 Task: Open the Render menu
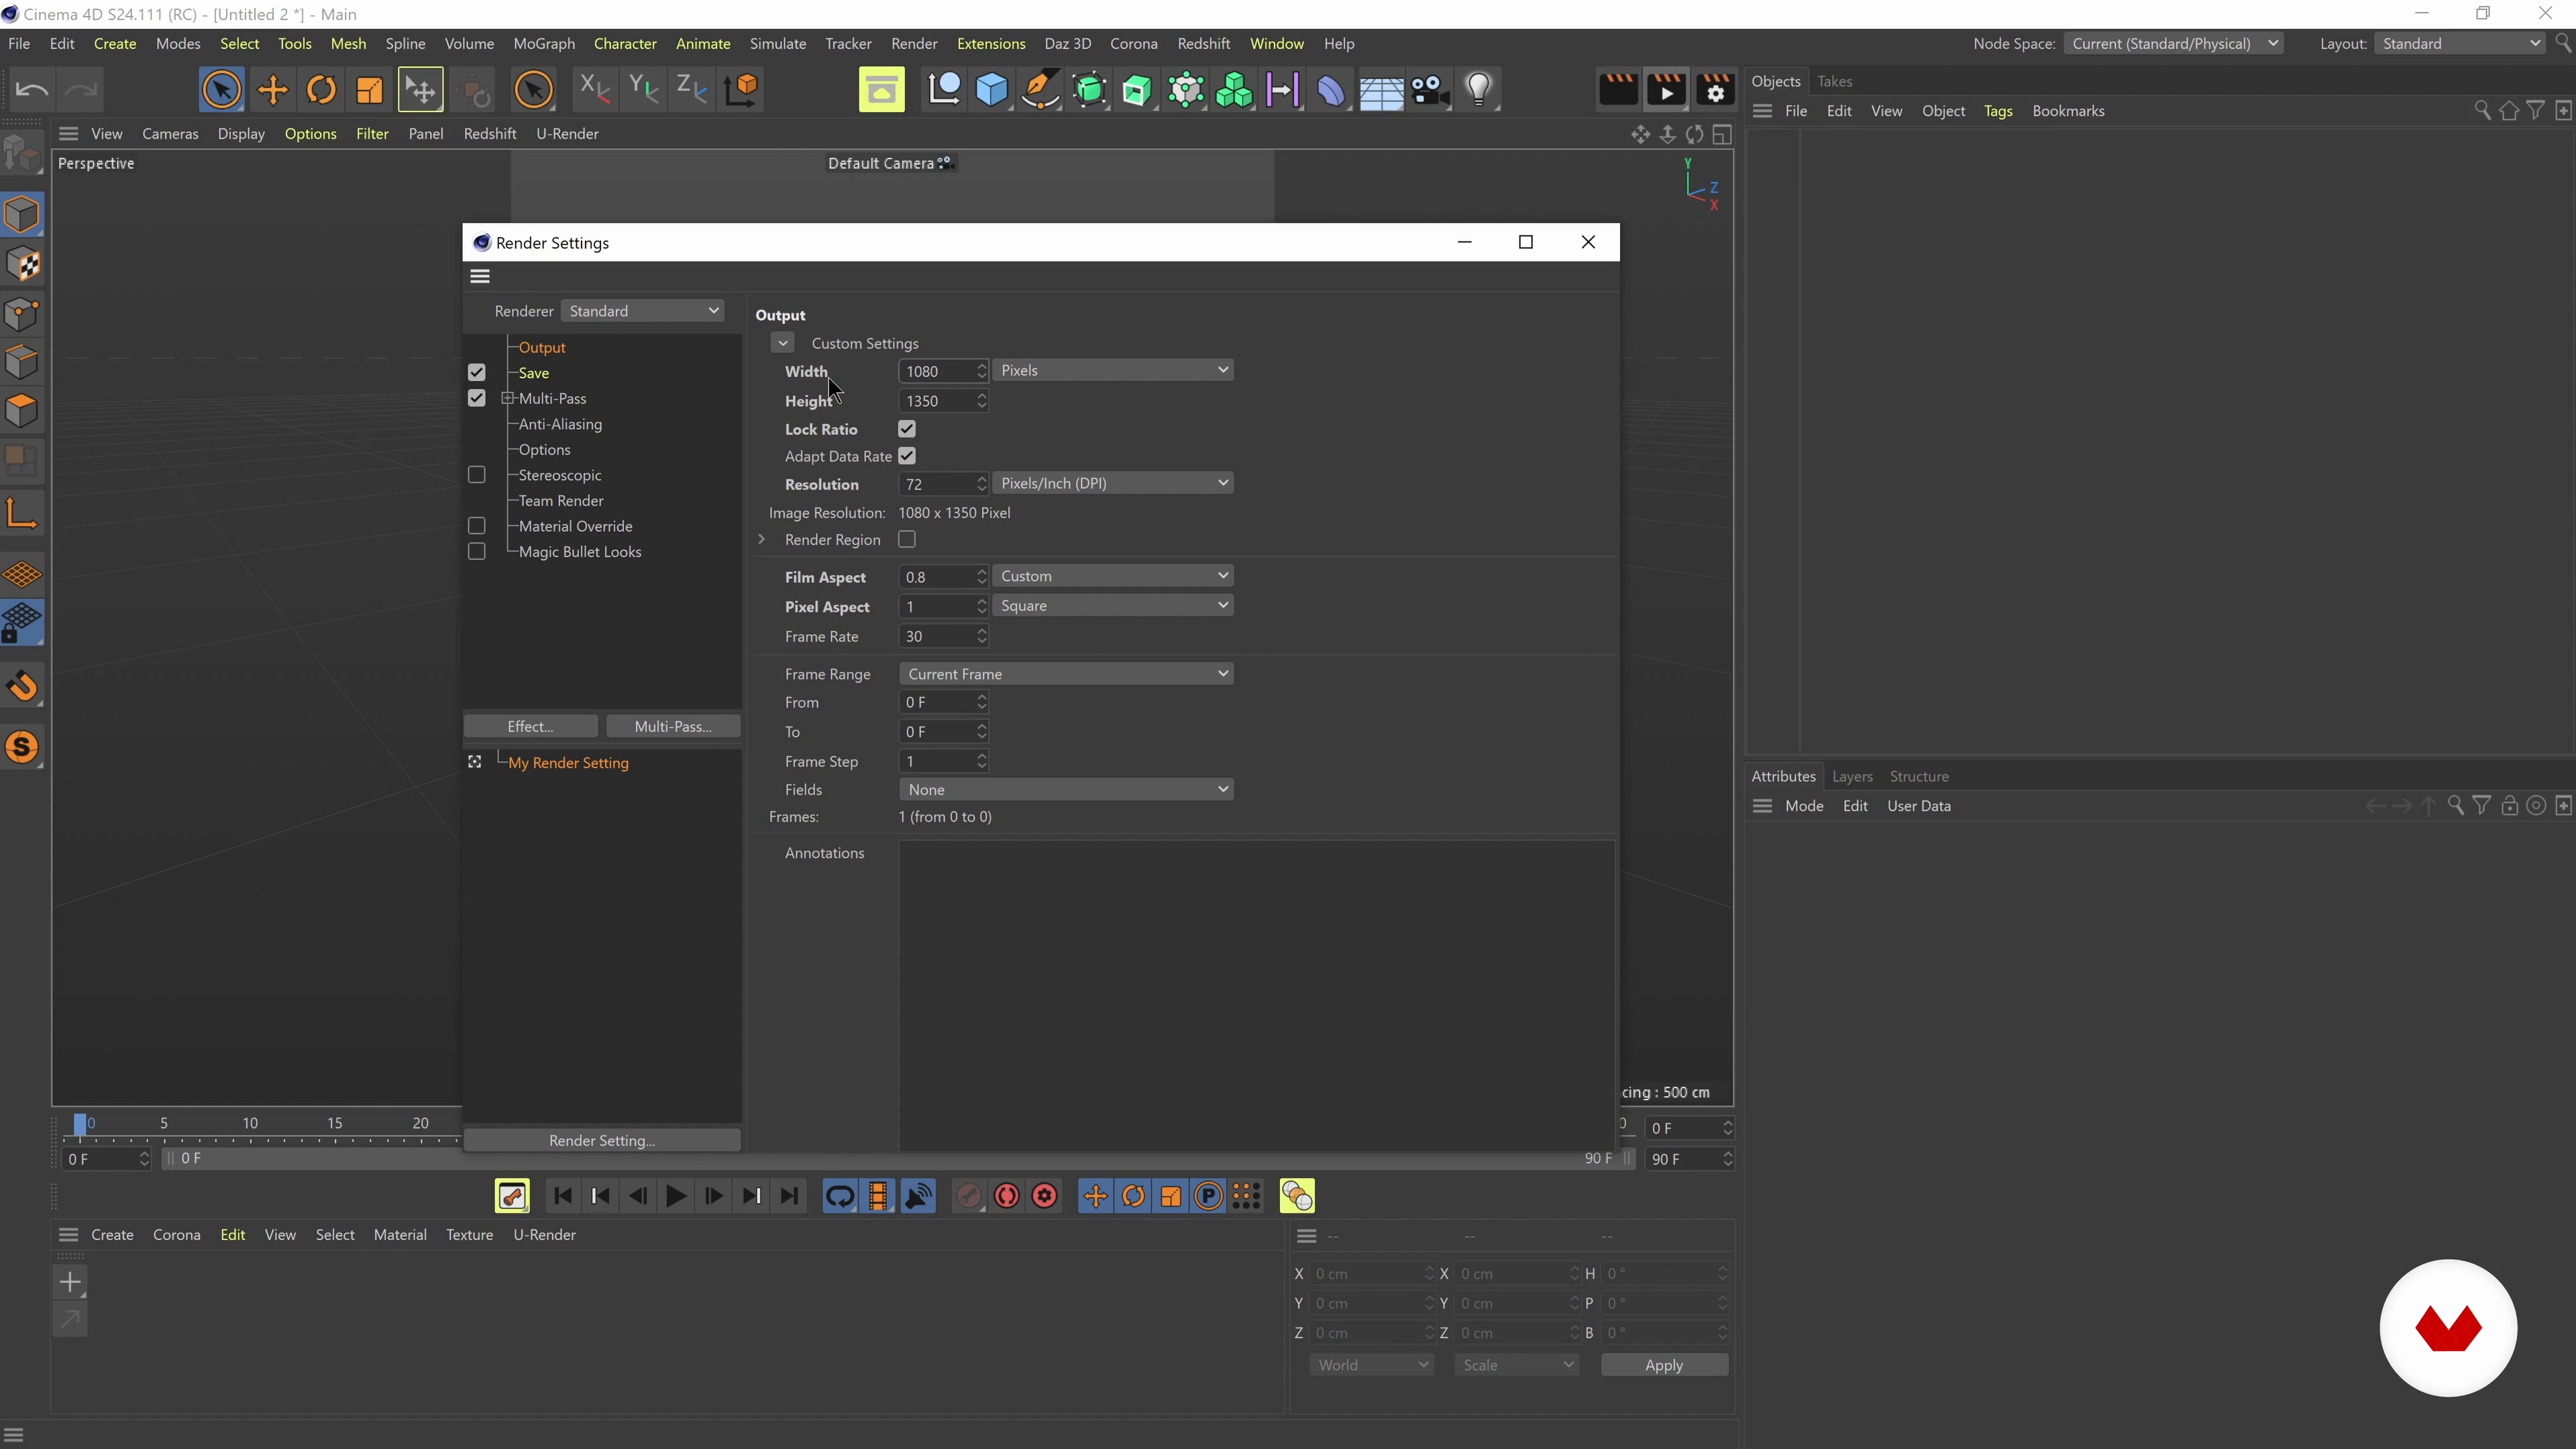914,44
